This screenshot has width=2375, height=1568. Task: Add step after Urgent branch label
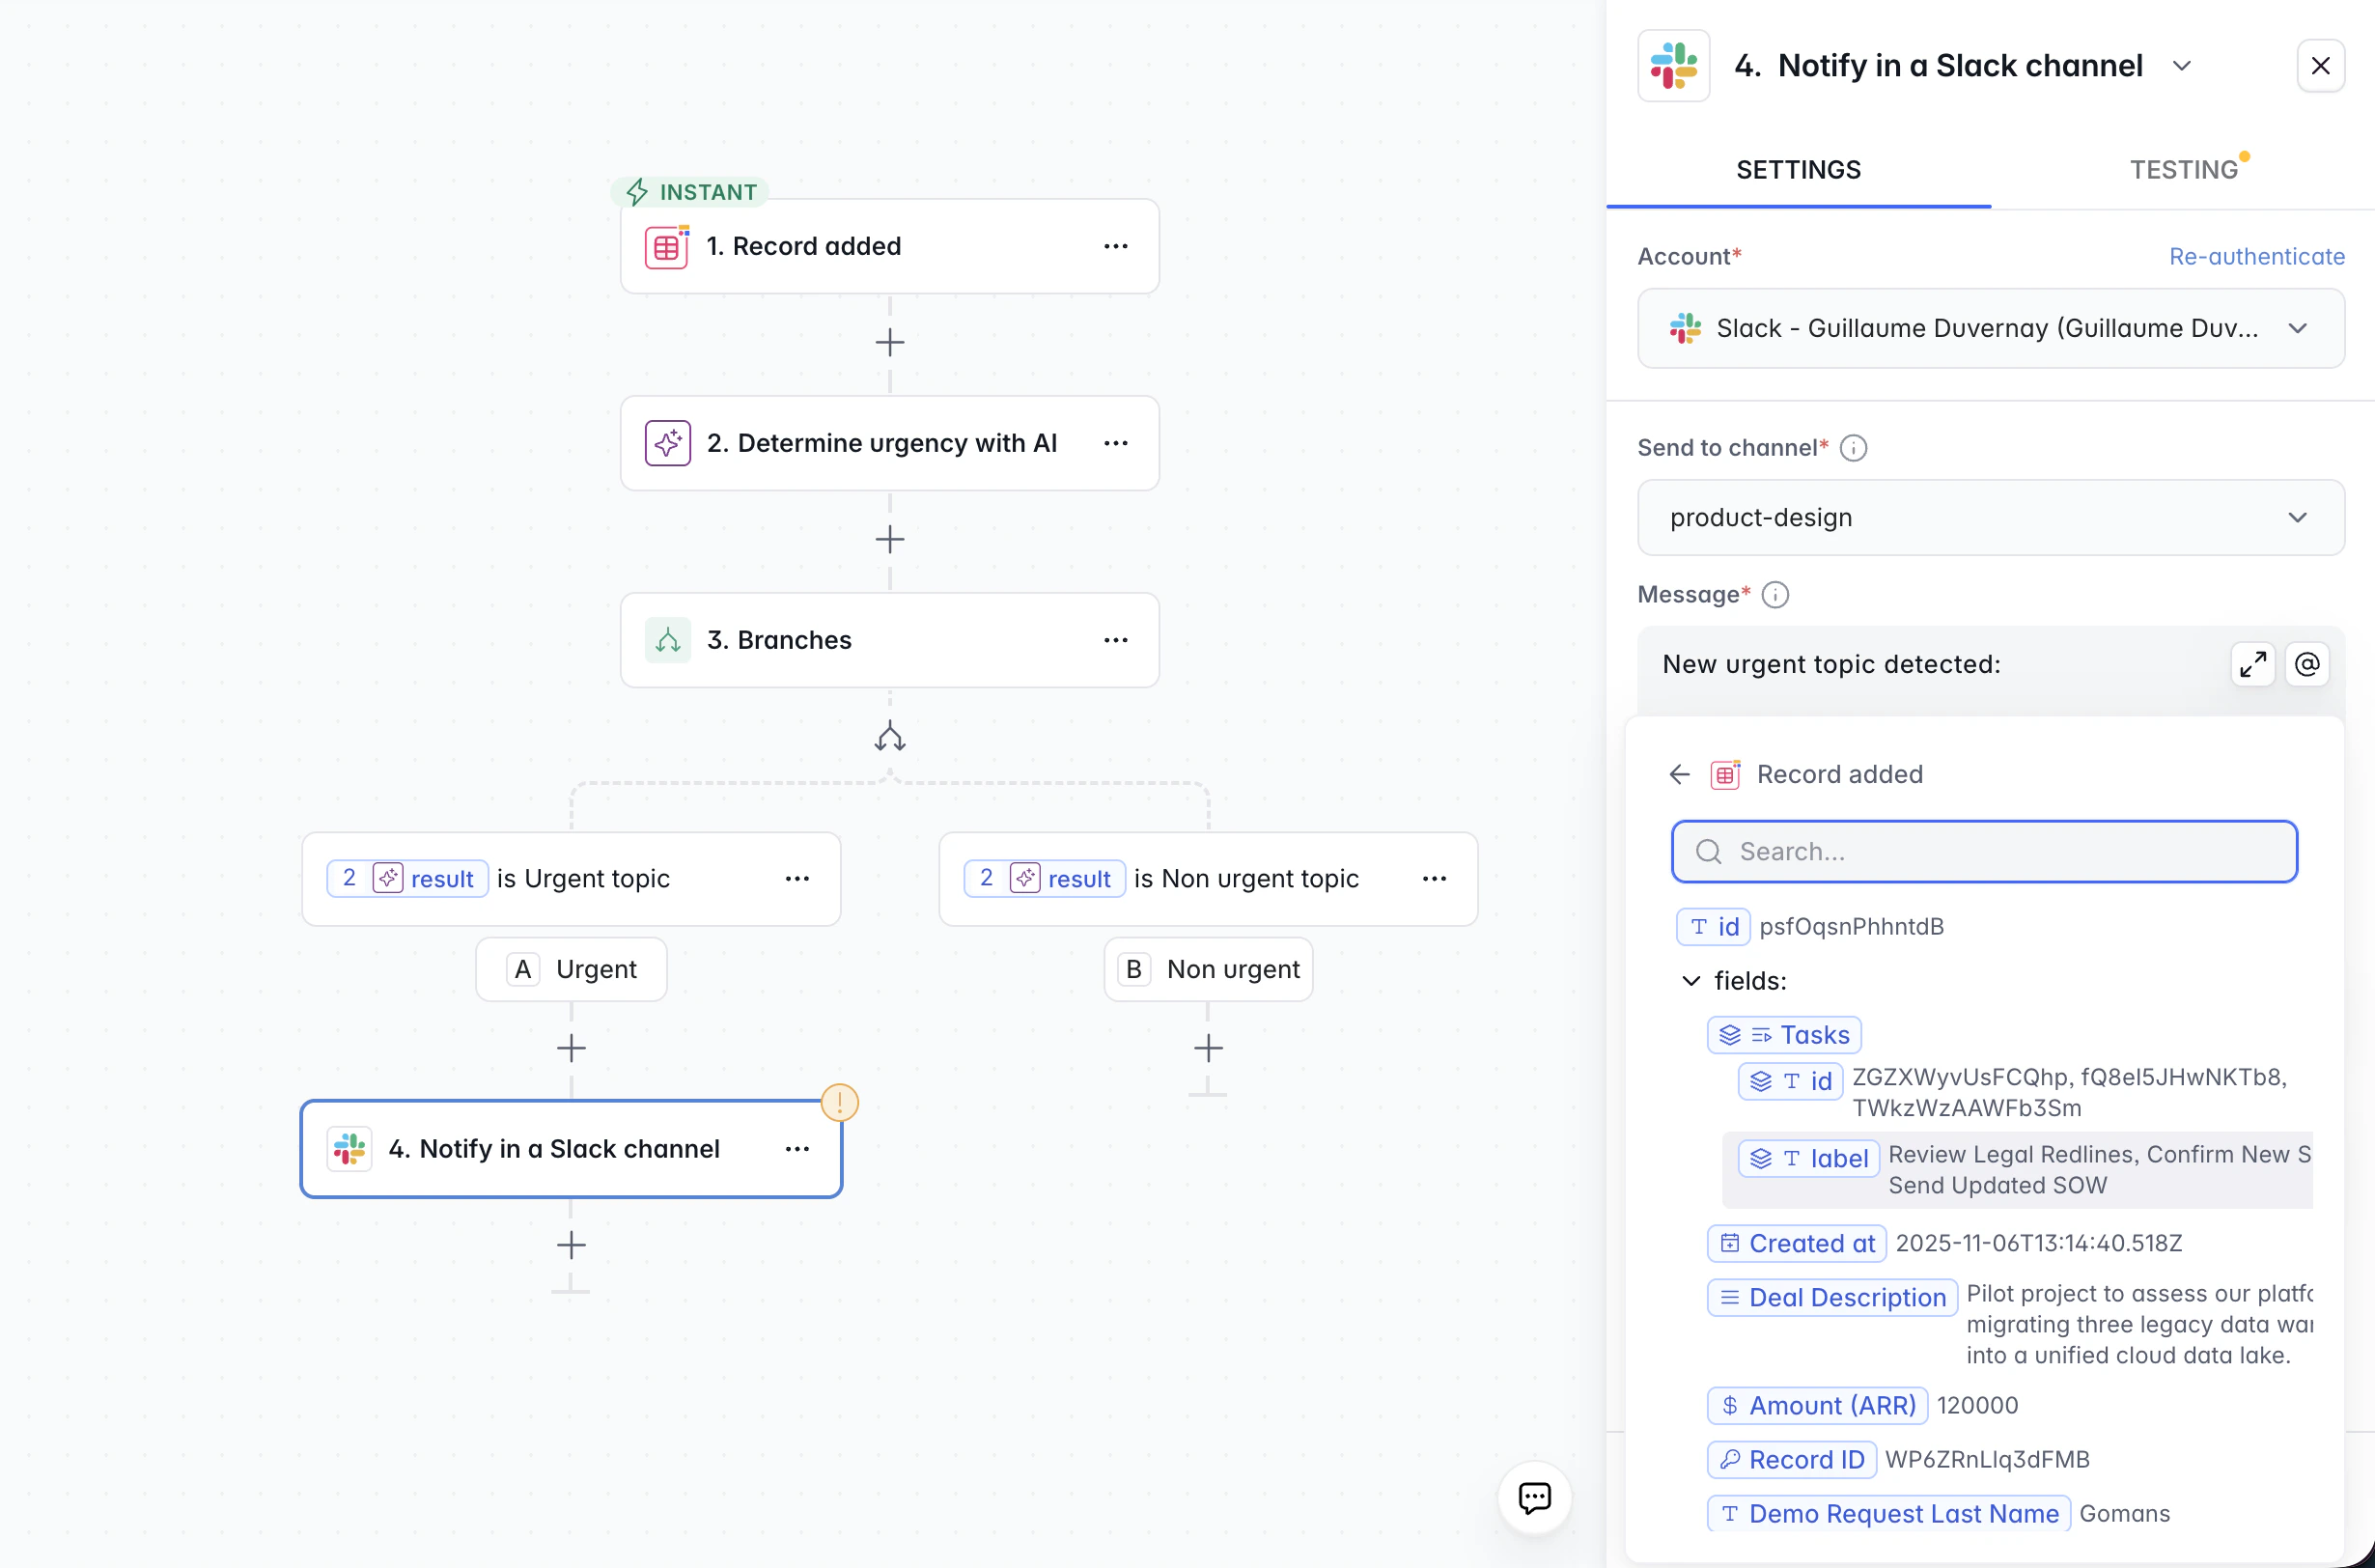pyautogui.click(x=571, y=1047)
